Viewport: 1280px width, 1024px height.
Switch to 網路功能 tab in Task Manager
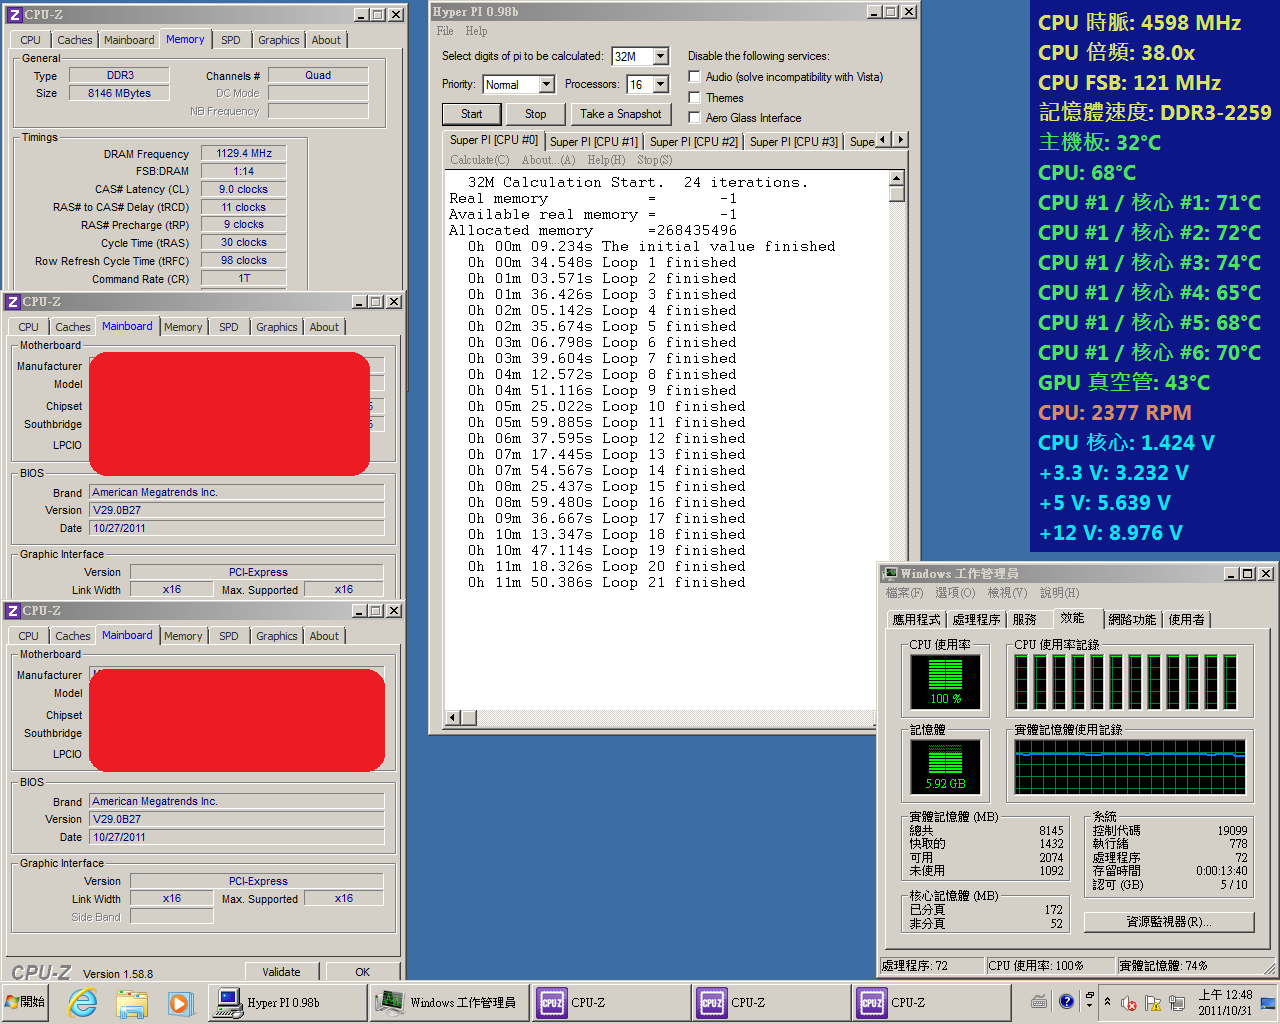pyautogui.click(x=1132, y=620)
